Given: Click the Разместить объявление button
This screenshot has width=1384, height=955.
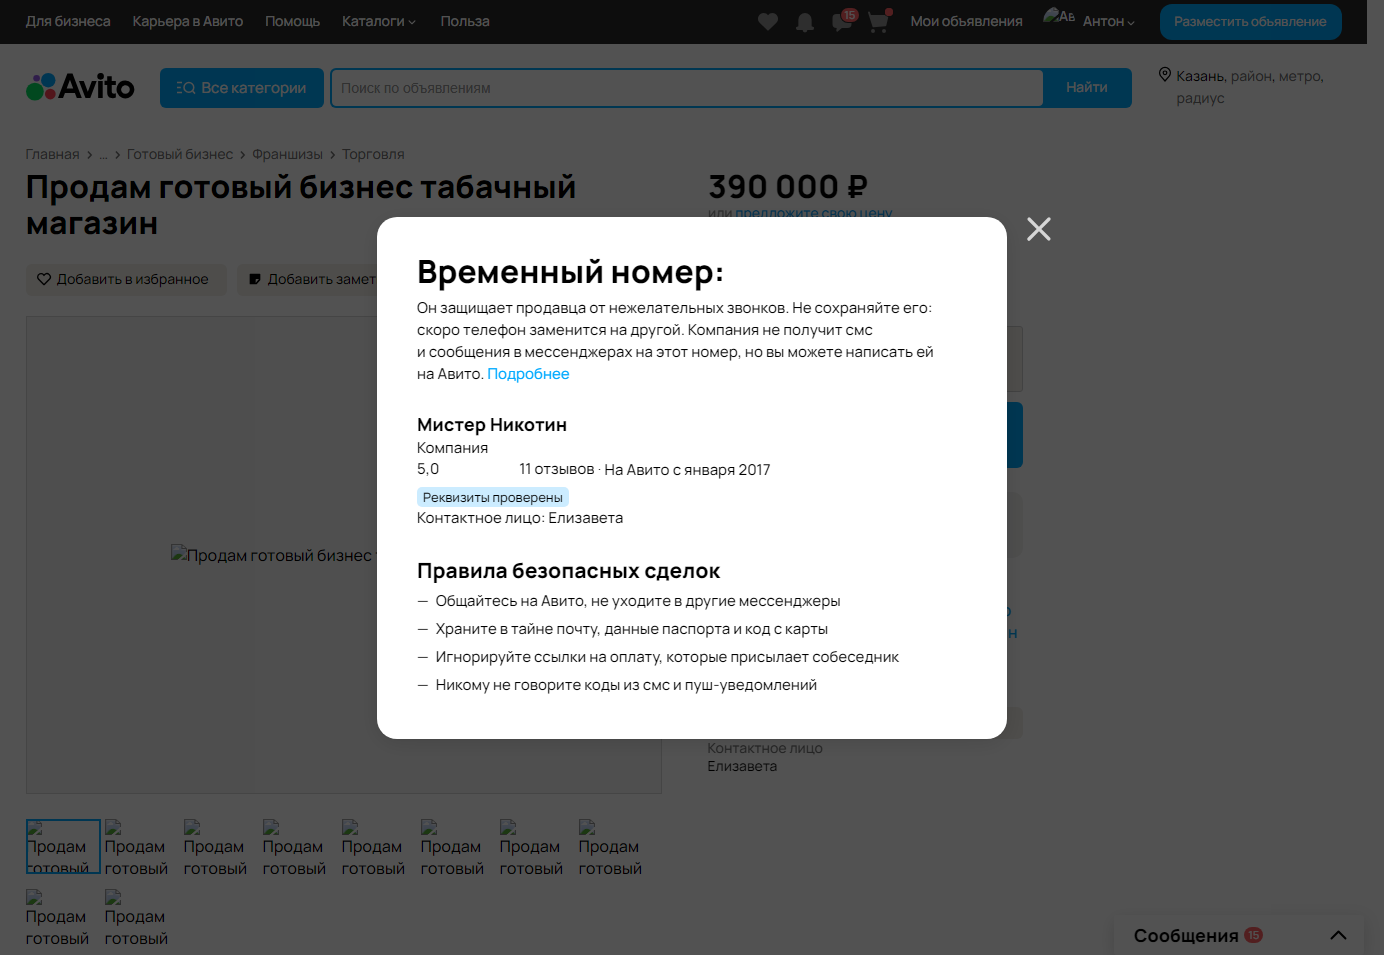Looking at the screenshot, I should click(x=1251, y=21).
